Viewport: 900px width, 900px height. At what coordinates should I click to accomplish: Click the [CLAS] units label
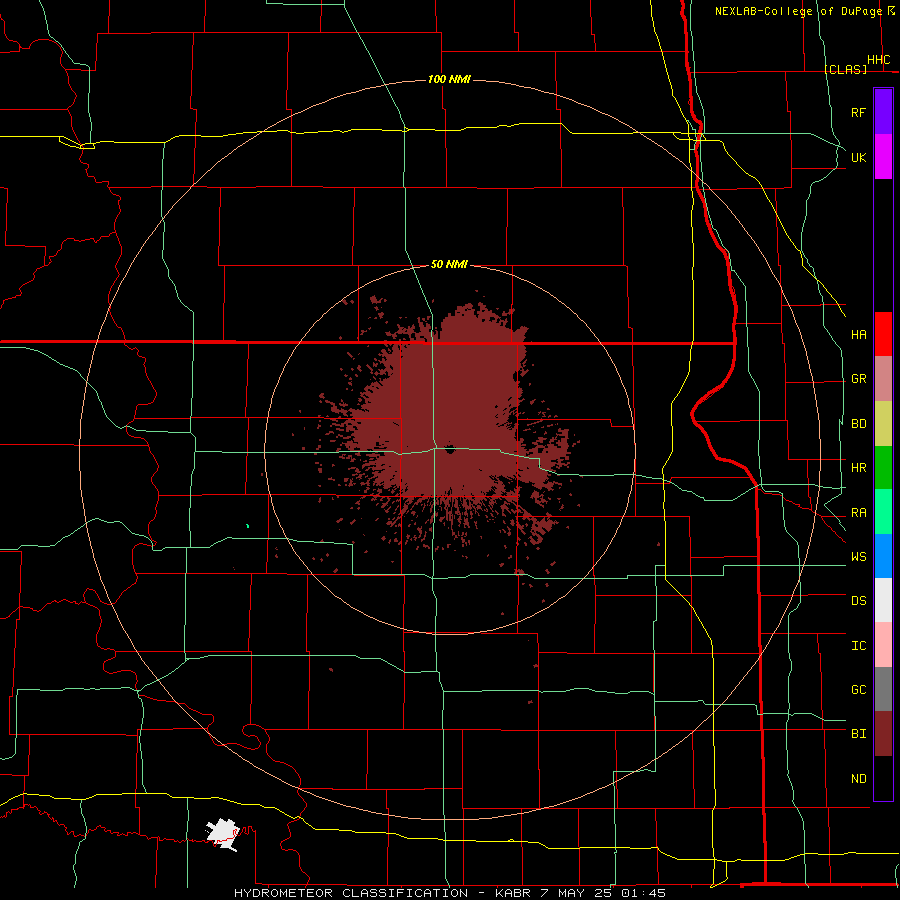[845, 69]
